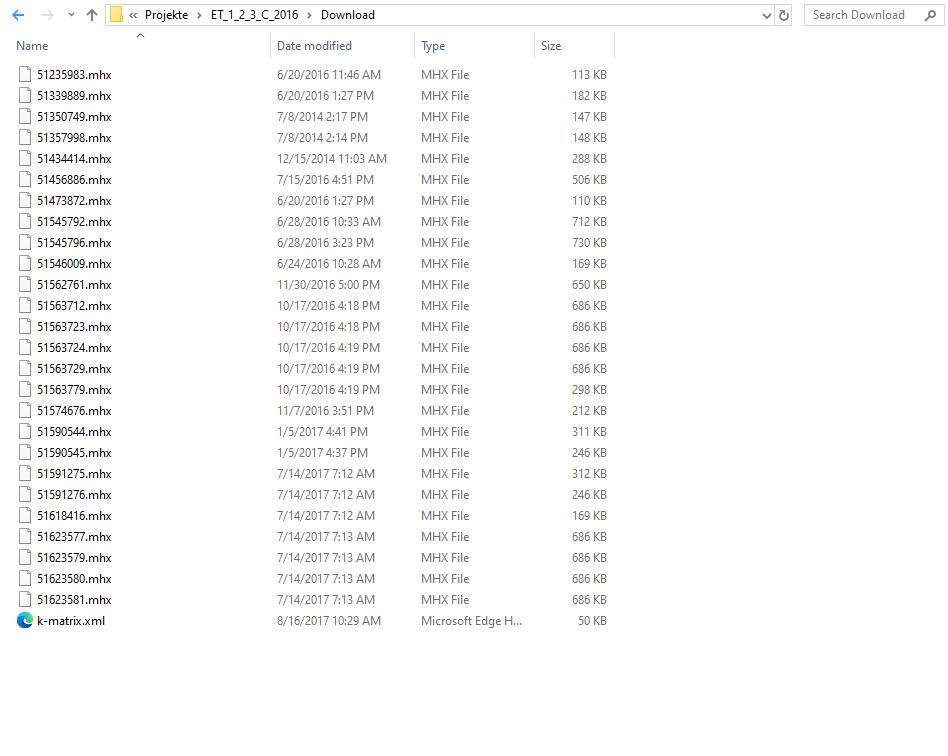The width and height of the screenshot is (948, 756).
Task: Select the file icon for 51350749.mhx
Action: 25,117
